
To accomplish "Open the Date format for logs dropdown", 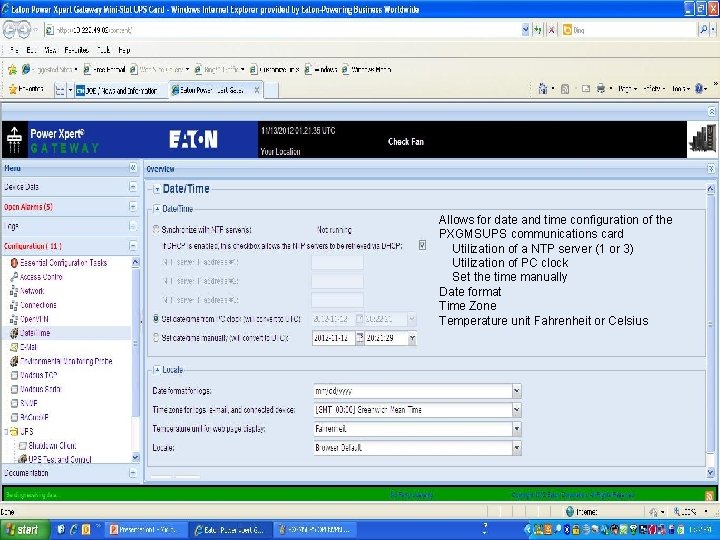I will (x=517, y=391).
